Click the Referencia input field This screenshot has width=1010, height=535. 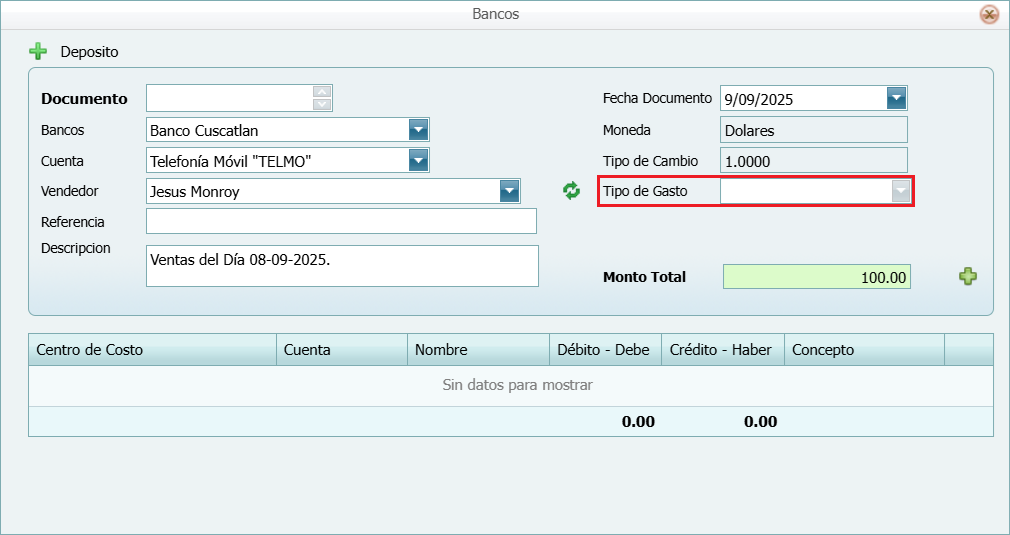[341, 221]
